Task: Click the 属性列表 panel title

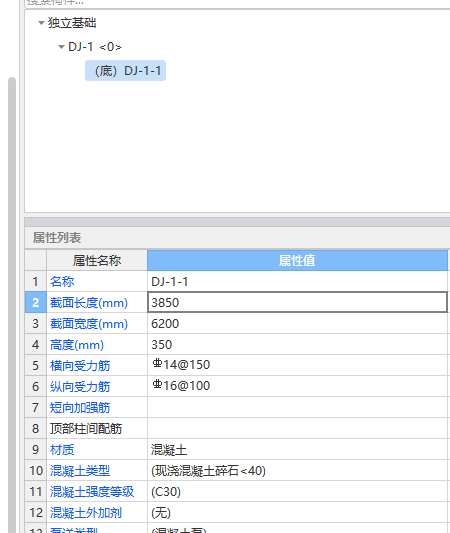Action: tap(57, 238)
